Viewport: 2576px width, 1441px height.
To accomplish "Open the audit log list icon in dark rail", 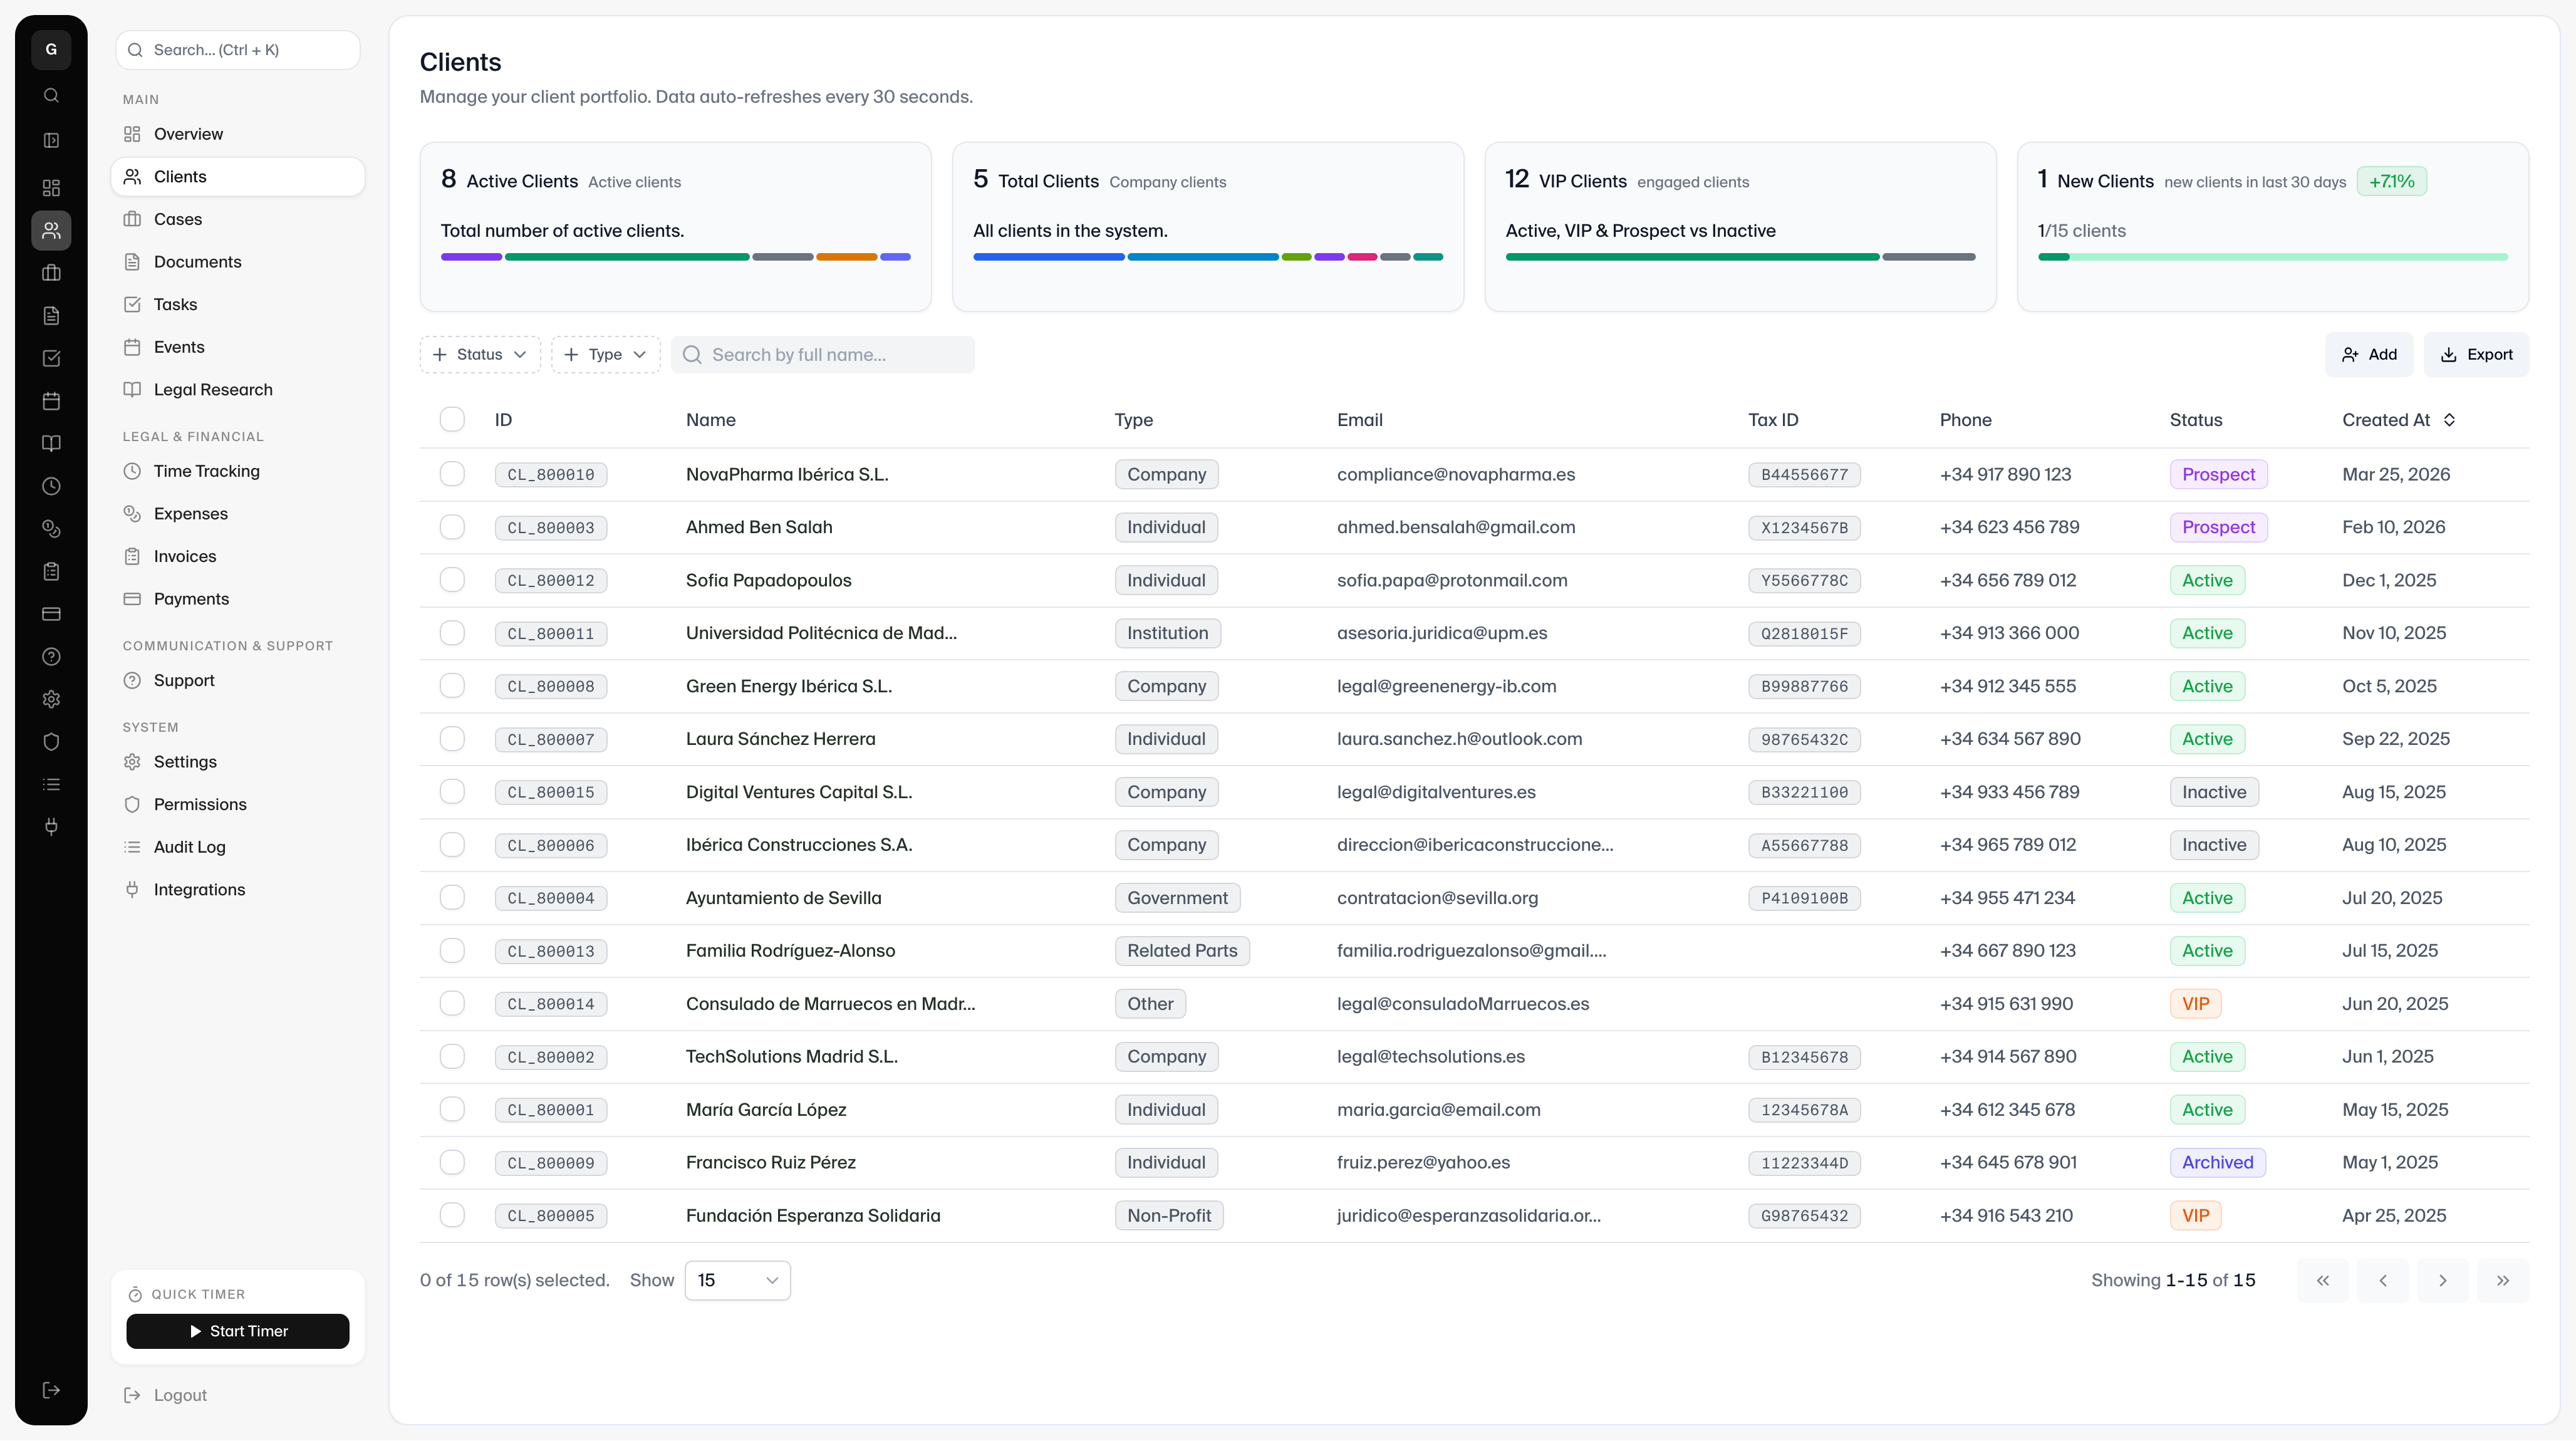I will coord(51,785).
